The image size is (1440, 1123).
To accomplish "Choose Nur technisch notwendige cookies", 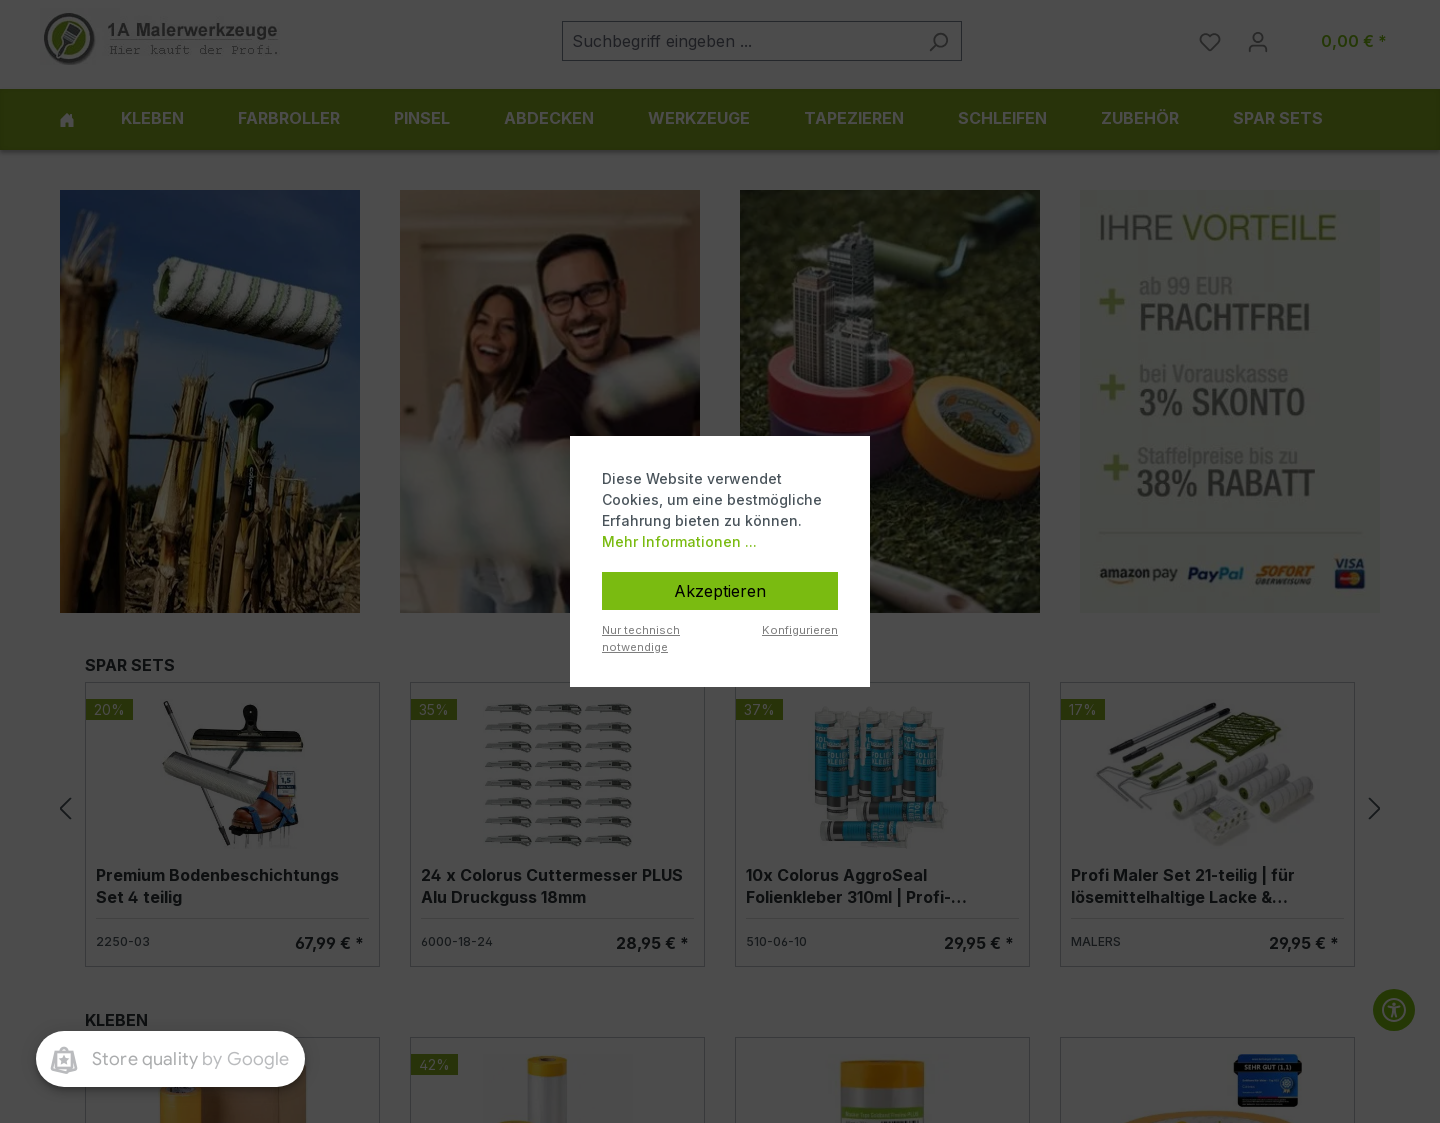I will 641,638.
